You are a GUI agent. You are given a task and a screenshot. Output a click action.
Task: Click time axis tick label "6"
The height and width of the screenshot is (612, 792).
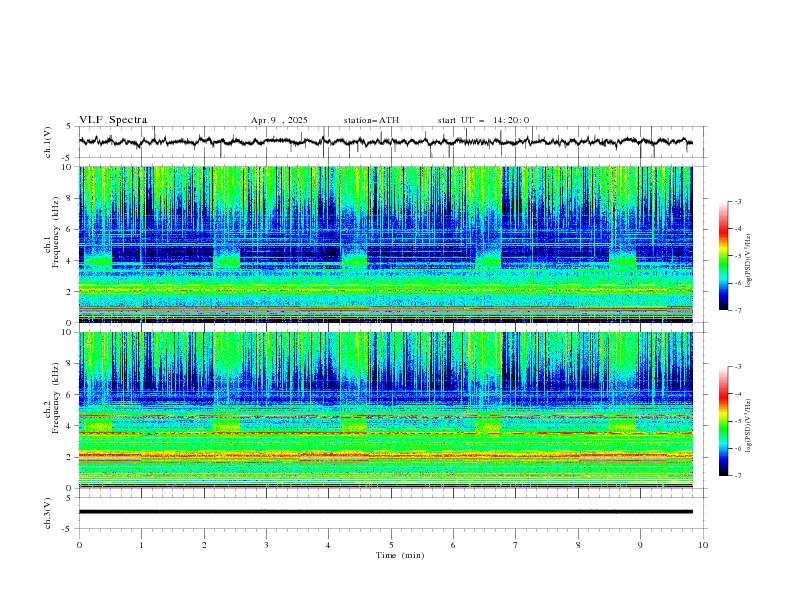point(453,545)
